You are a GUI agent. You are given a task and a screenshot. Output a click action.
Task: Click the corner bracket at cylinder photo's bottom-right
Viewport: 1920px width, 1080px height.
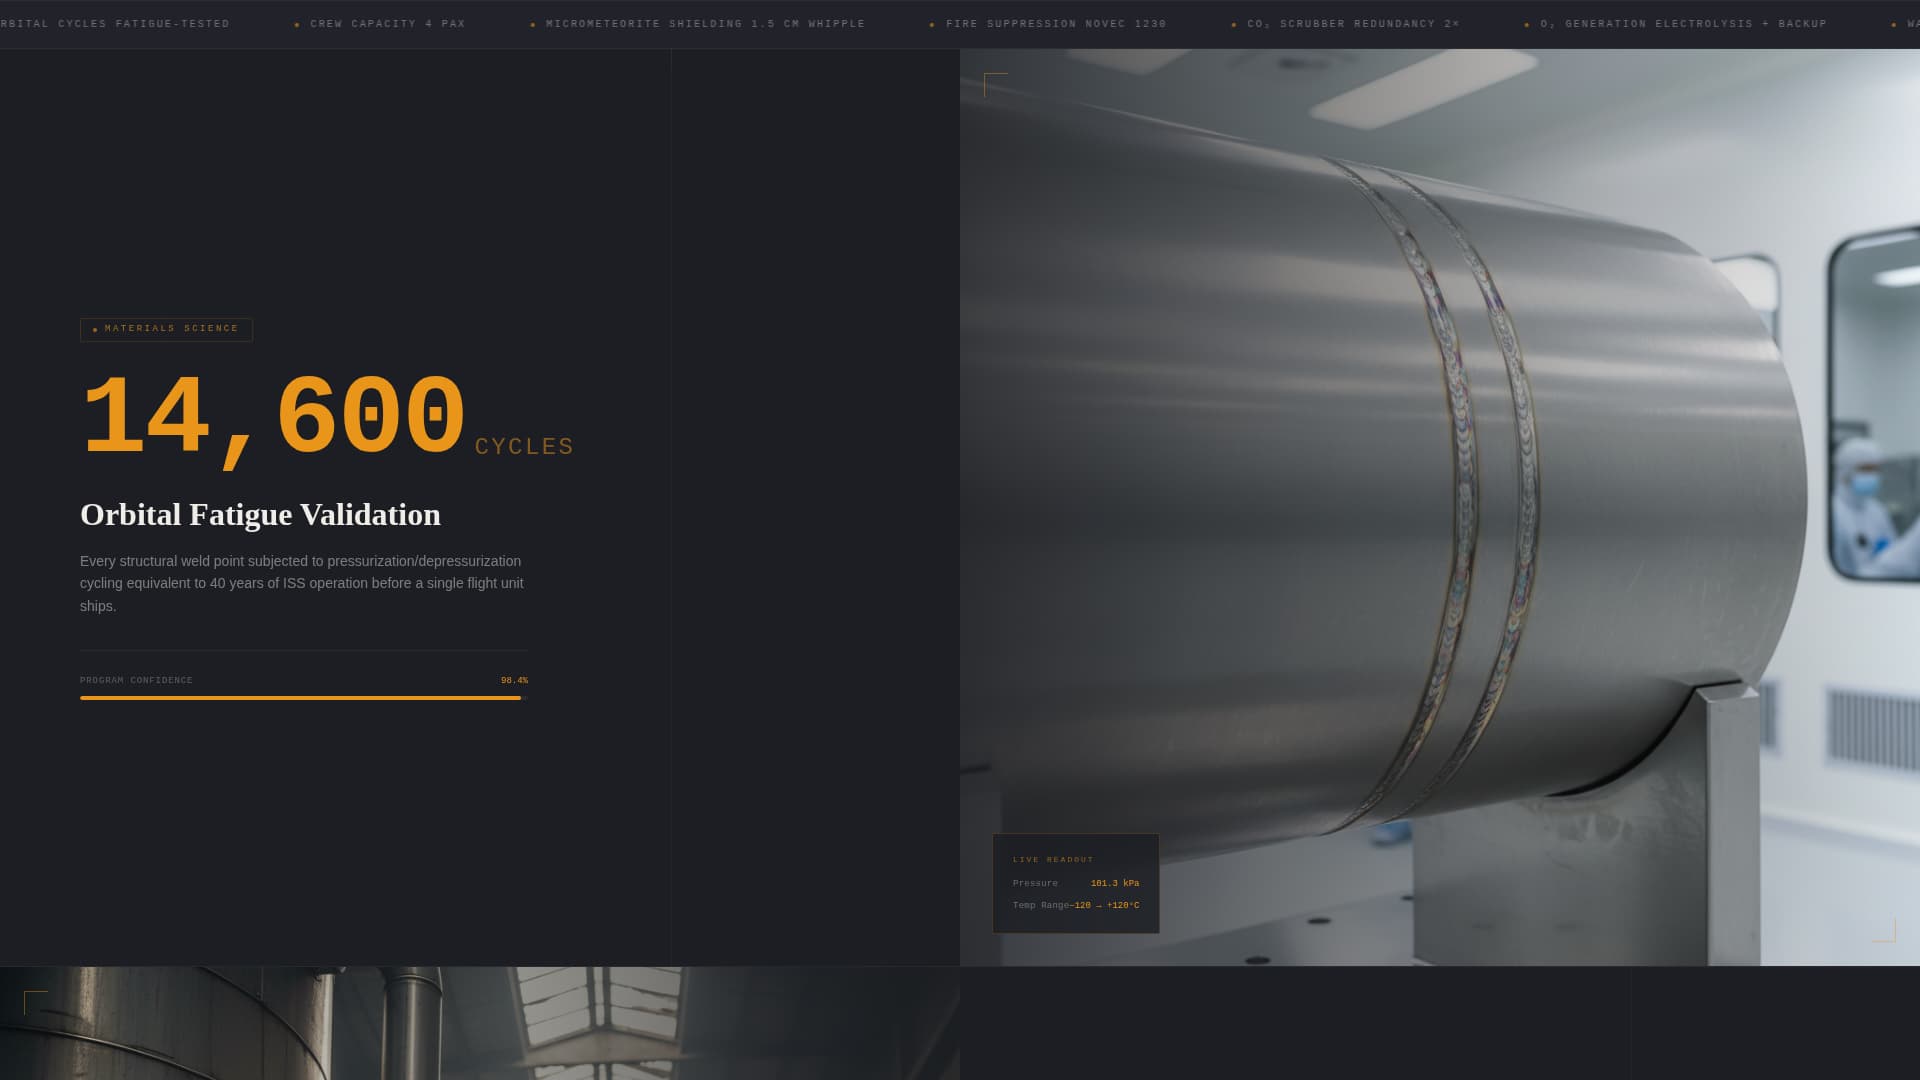pyautogui.click(x=1884, y=931)
